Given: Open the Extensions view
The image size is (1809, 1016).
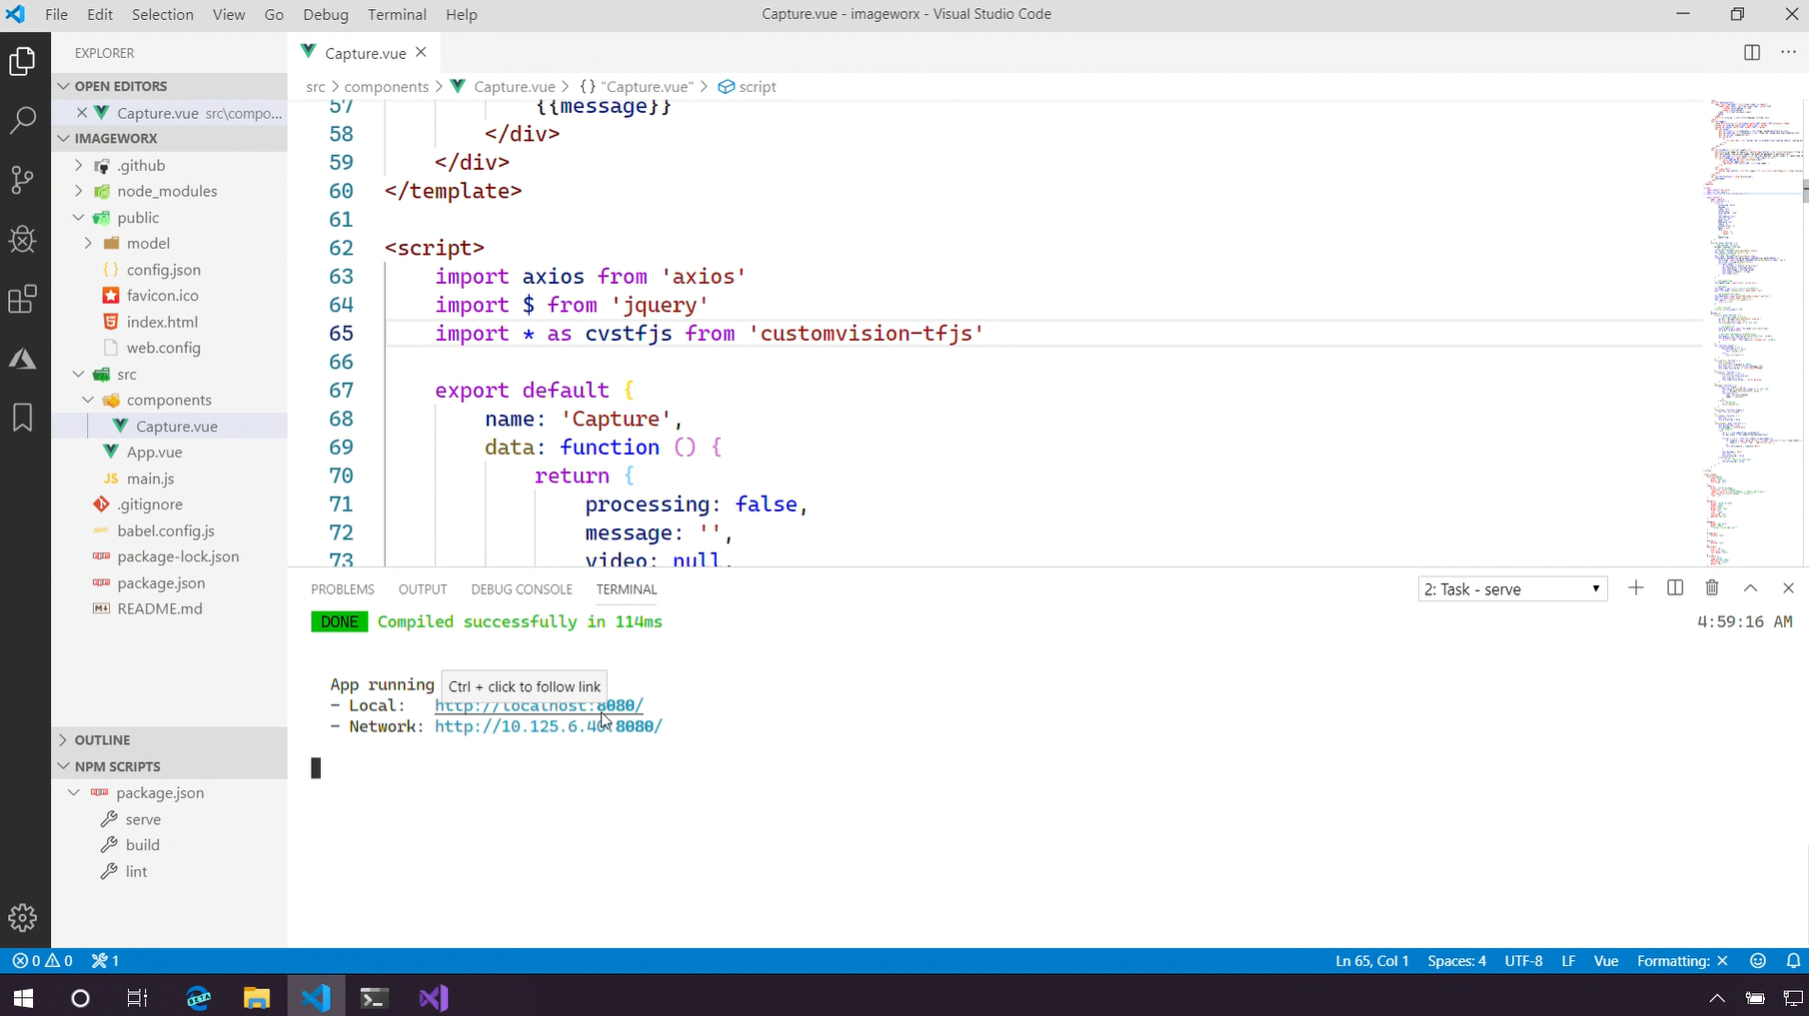Looking at the screenshot, I should [23, 299].
